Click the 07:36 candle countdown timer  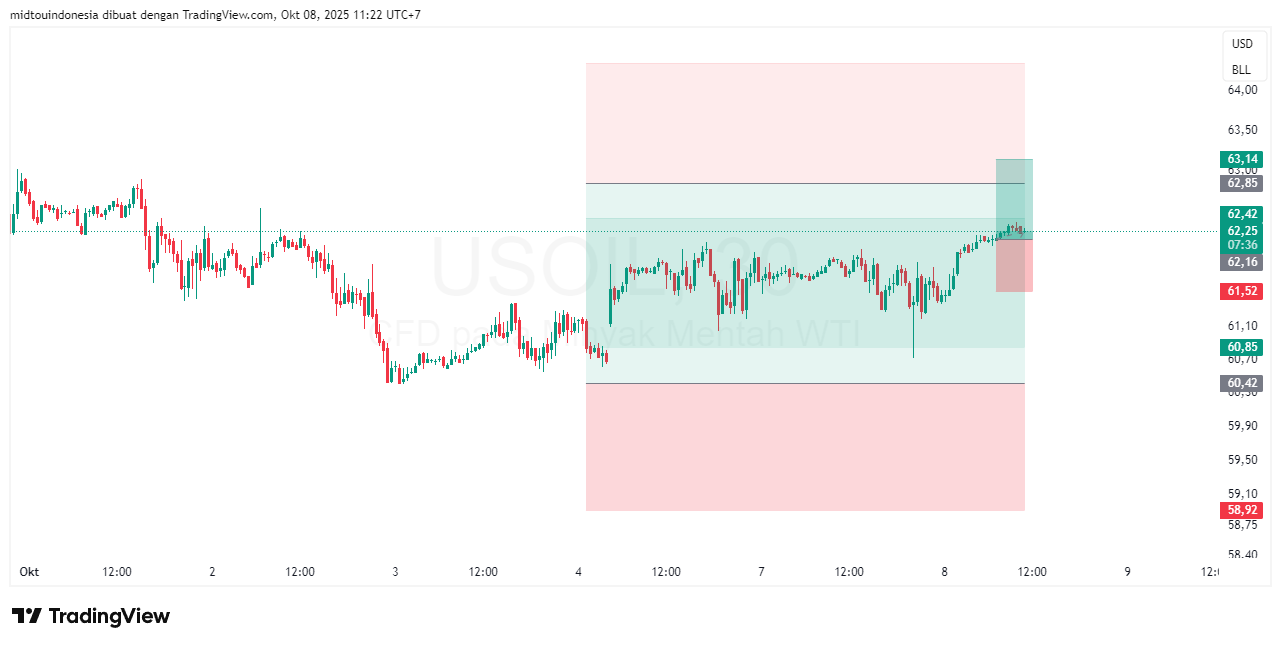(1242, 245)
